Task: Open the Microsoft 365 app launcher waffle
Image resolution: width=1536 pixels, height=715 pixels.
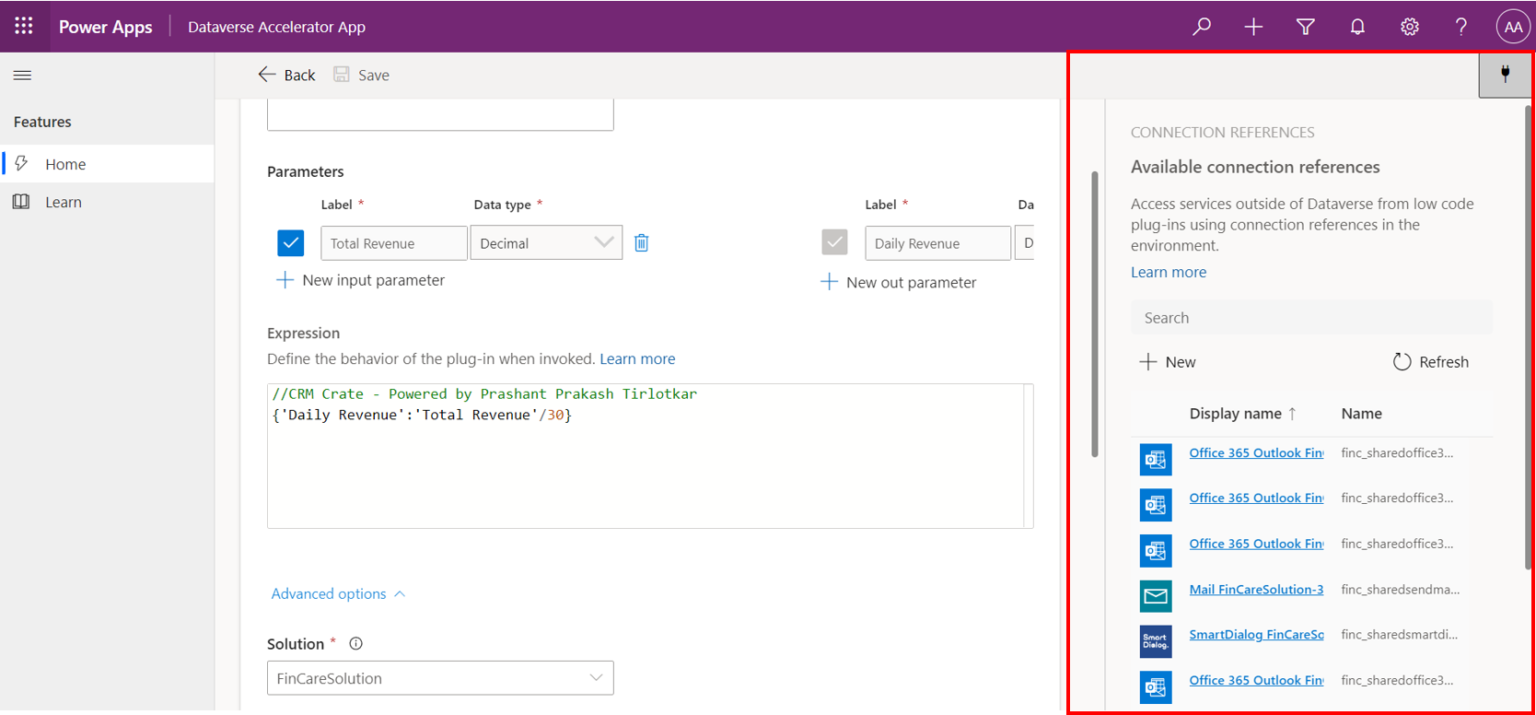Action: point(22,26)
